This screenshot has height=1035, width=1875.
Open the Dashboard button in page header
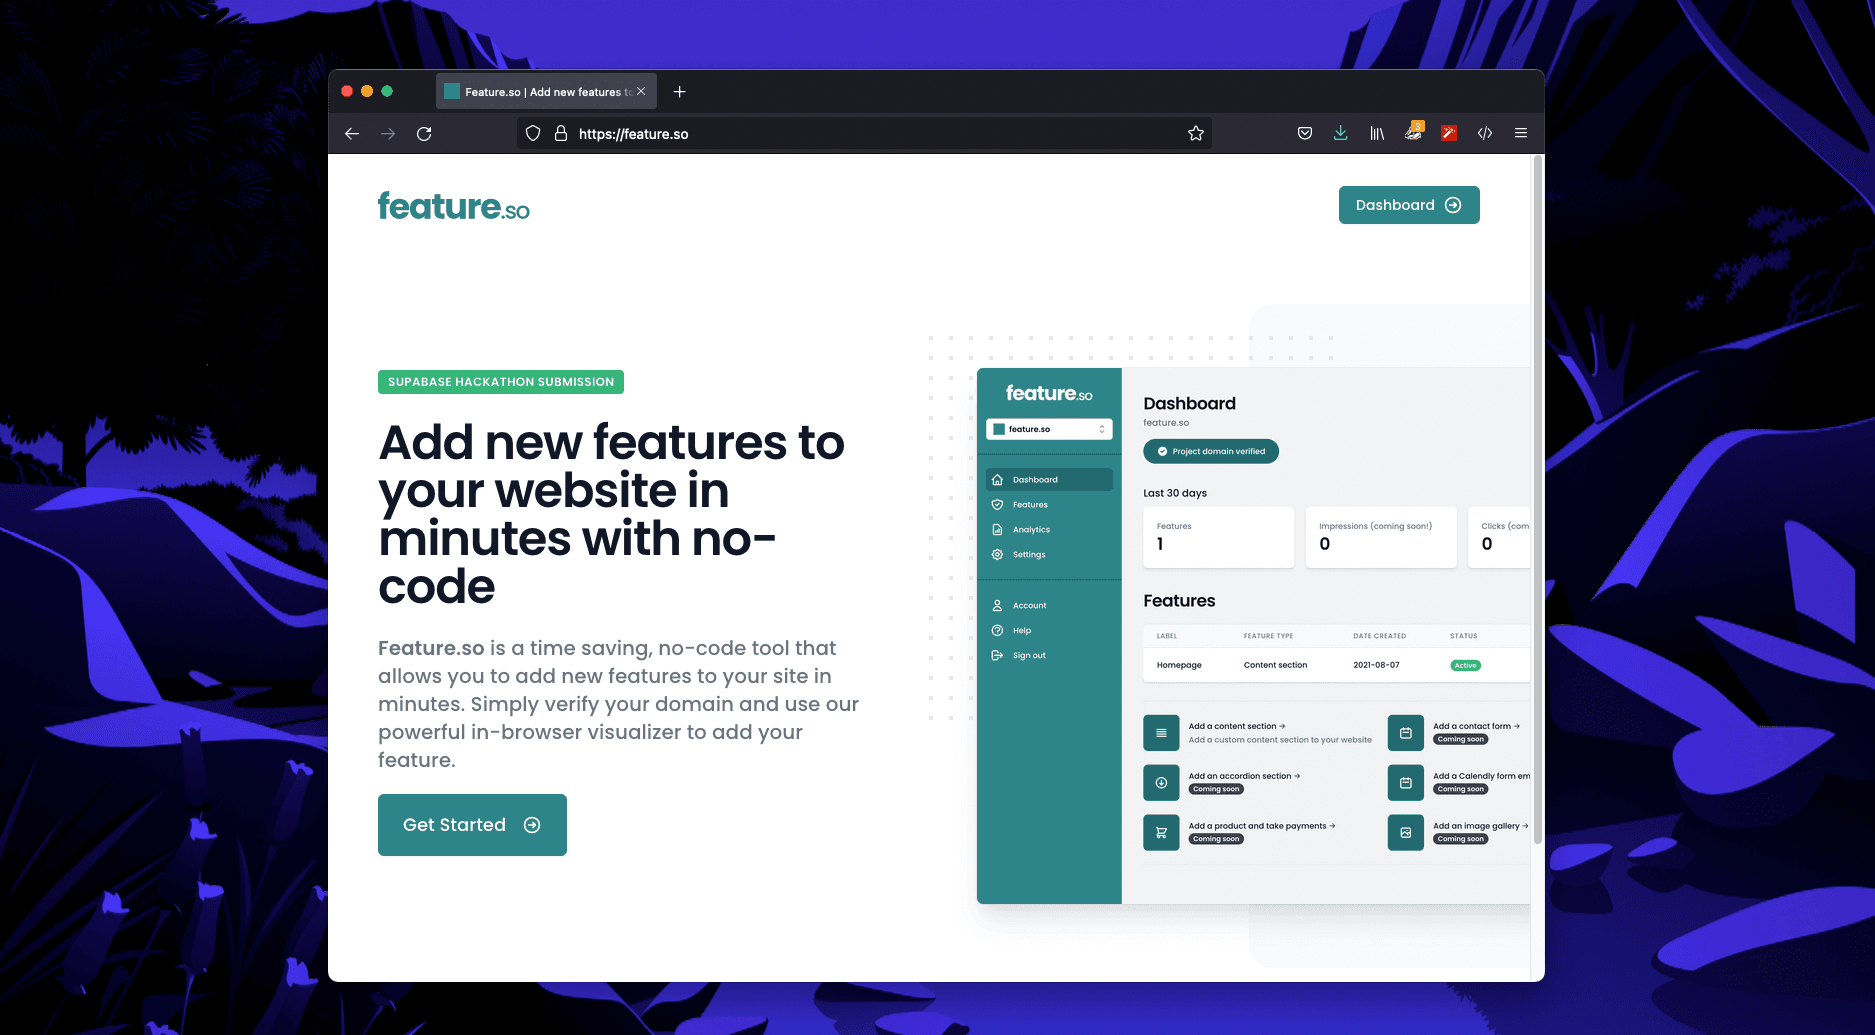click(1409, 205)
